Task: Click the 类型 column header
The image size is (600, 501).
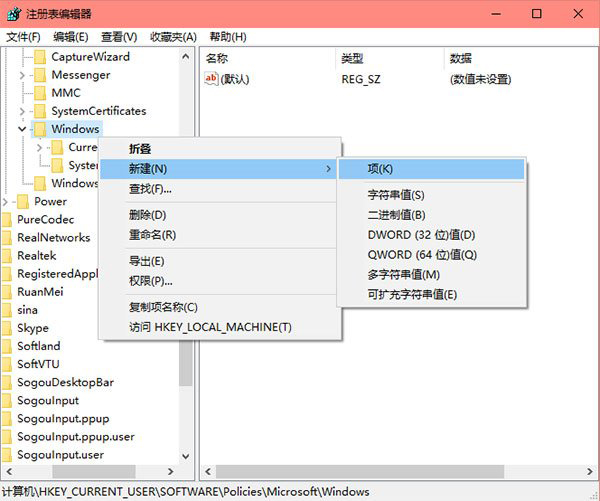Action: tap(390, 59)
